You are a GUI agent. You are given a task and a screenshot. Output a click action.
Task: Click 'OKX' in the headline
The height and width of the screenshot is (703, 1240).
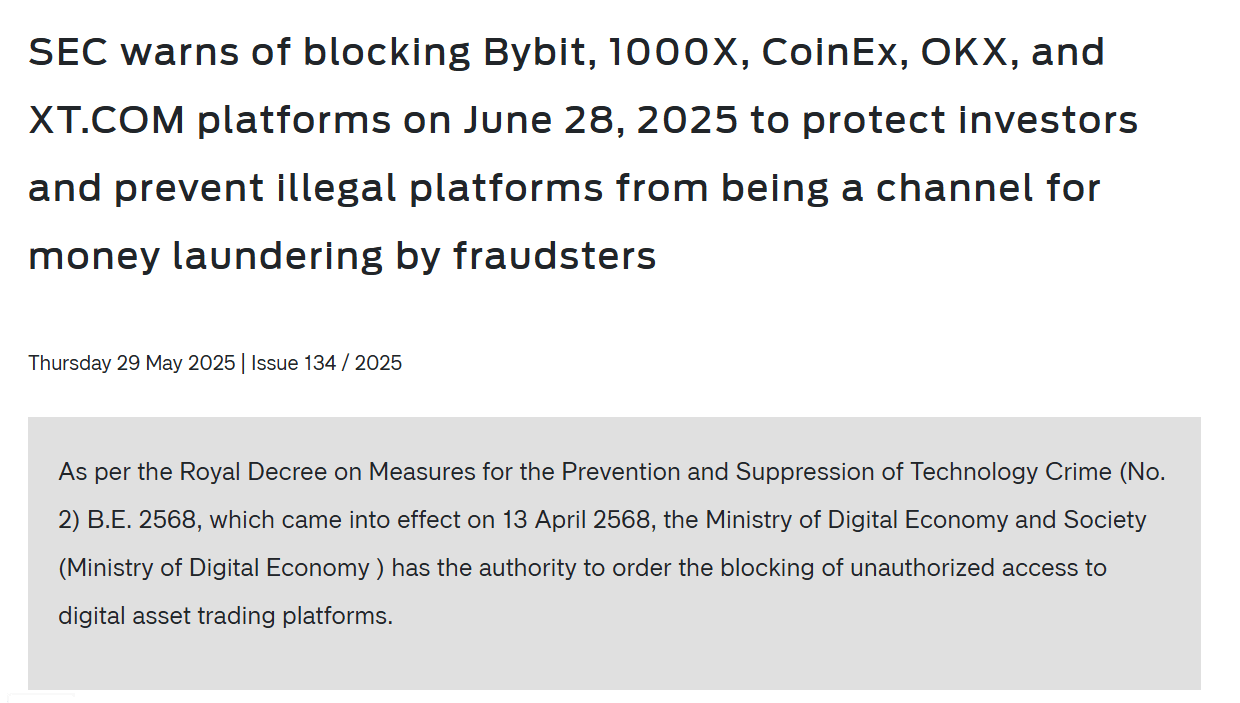click(x=962, y=52)
